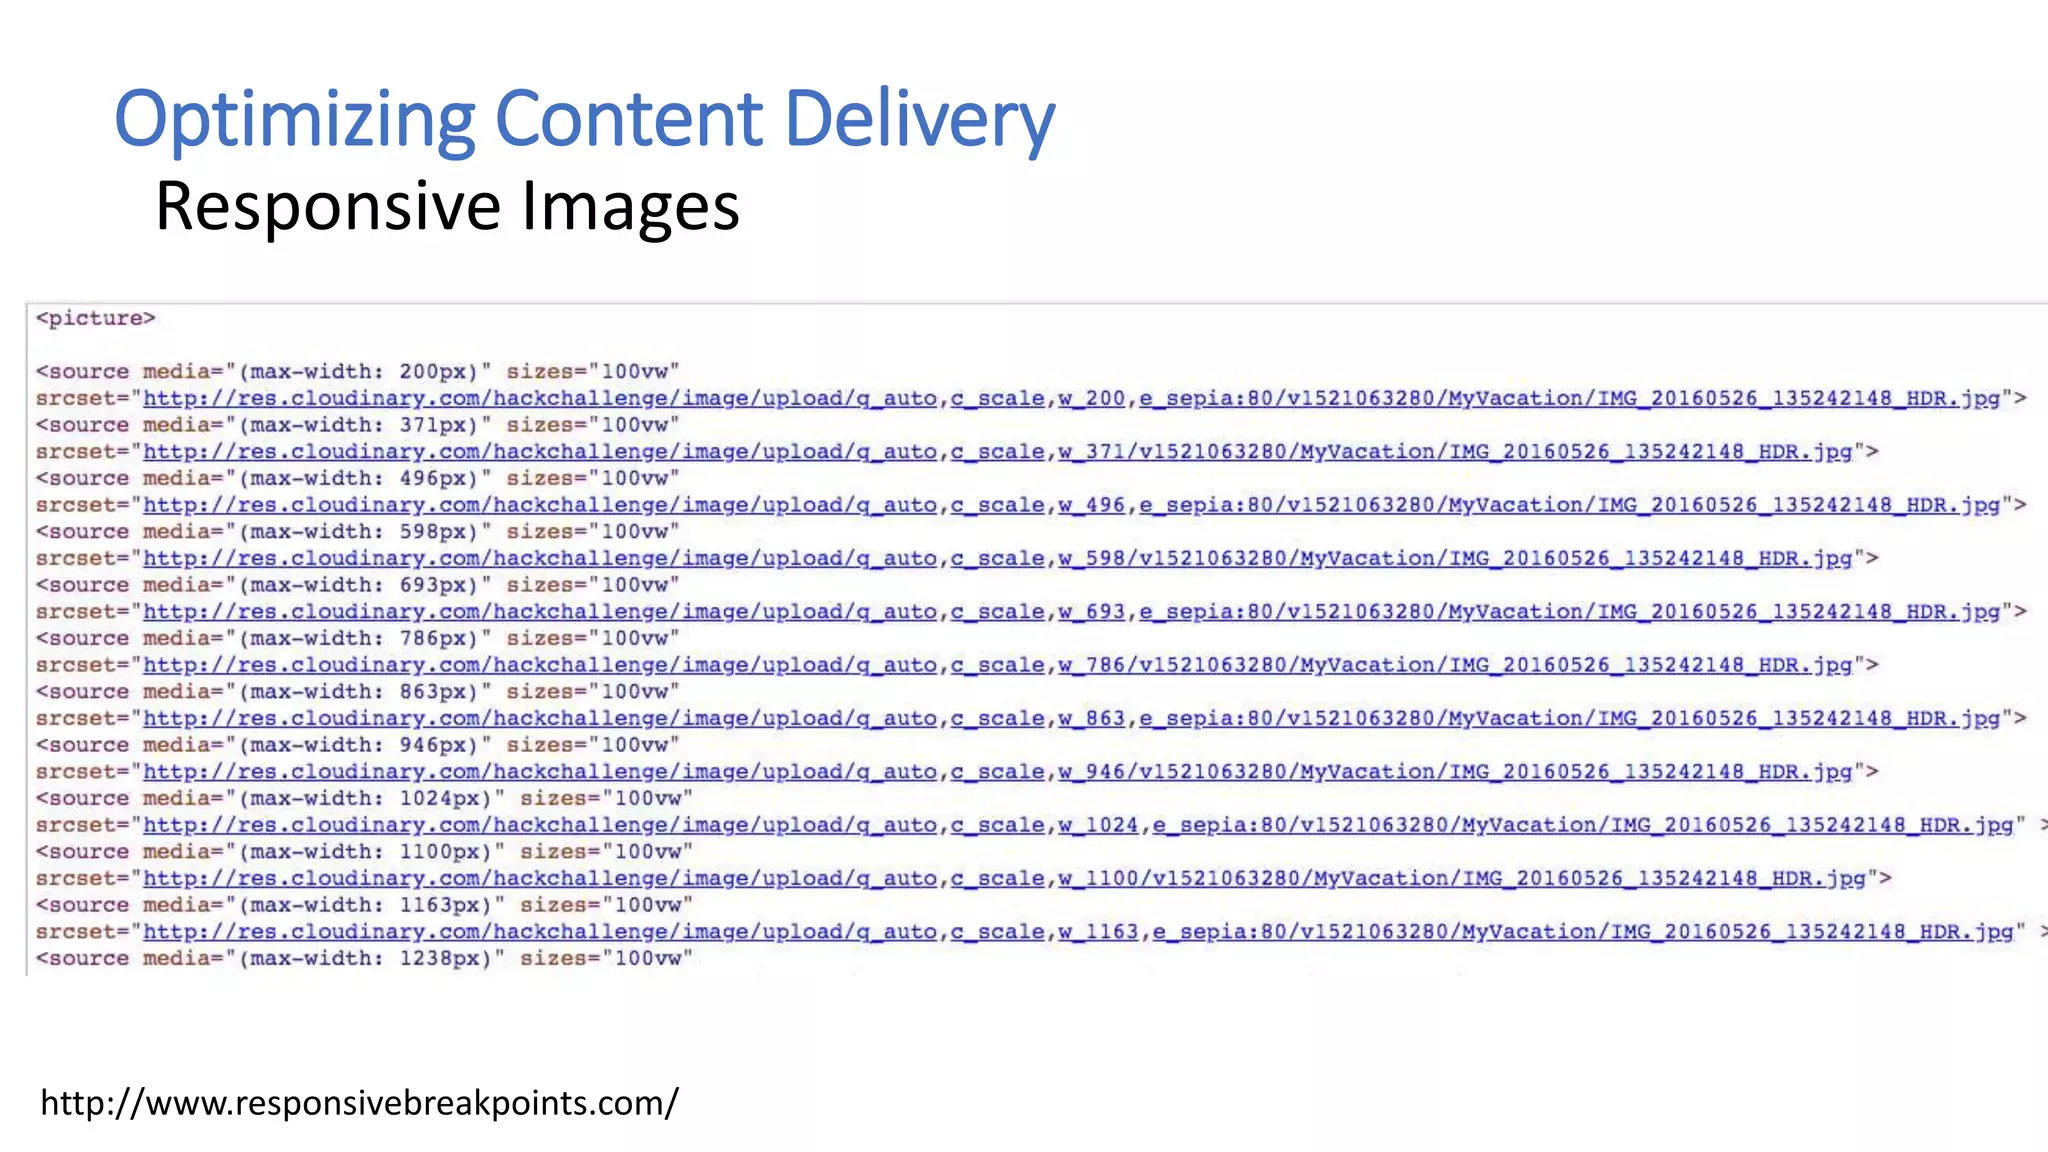
Task: Open the w_946 Cloudinary image link
Action: 998,772
